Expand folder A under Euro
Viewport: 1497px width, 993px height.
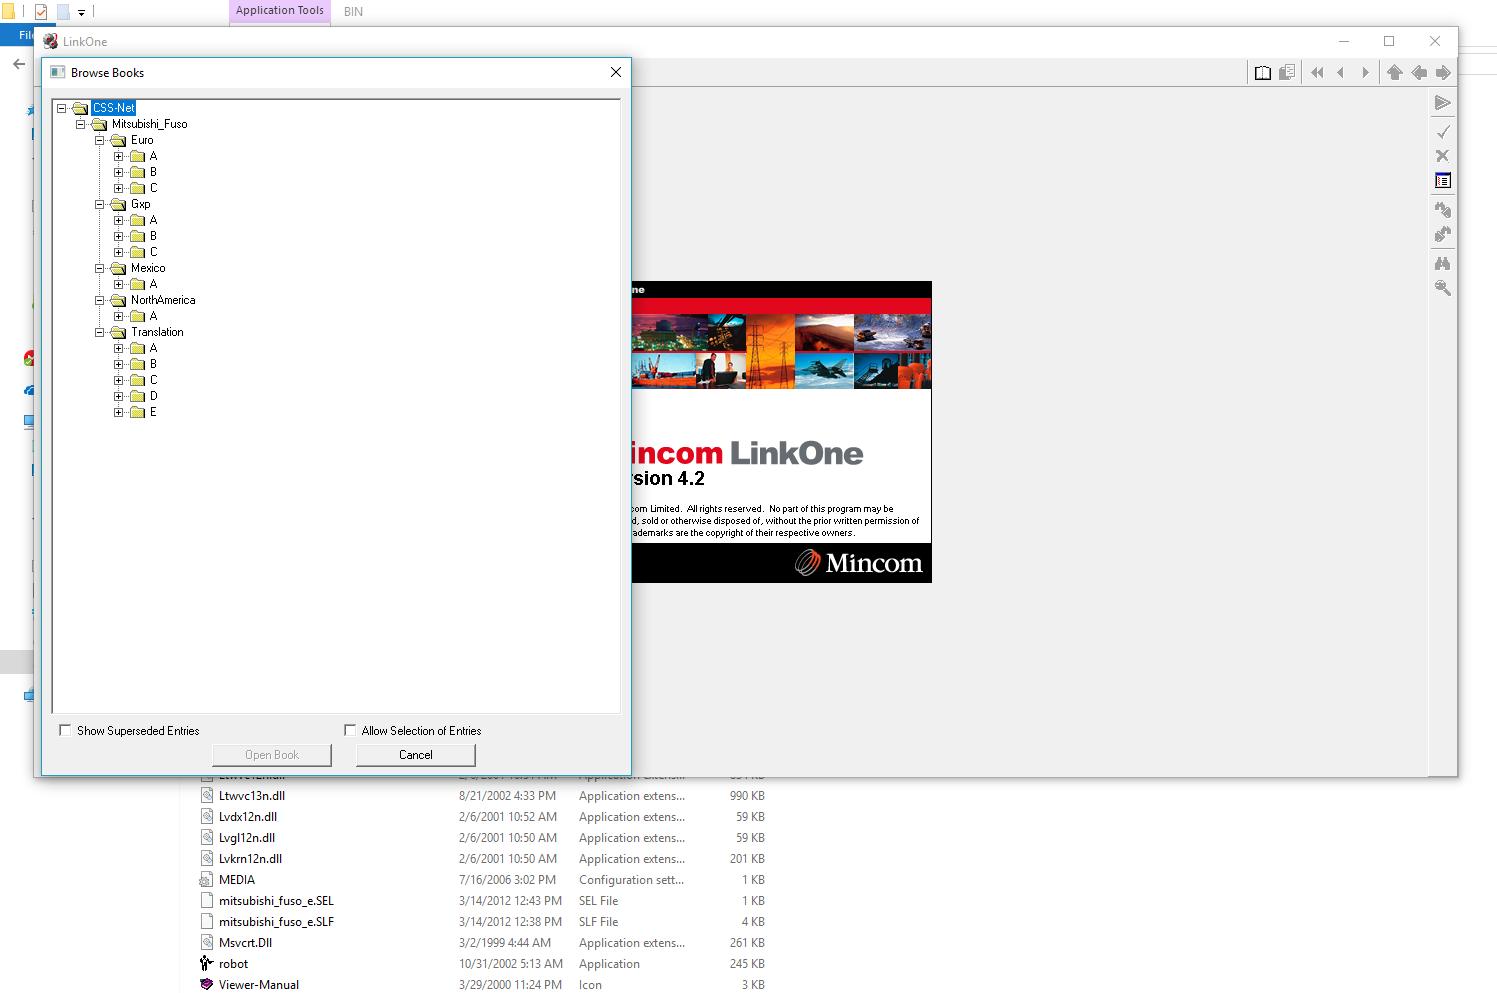coord(119,156)
